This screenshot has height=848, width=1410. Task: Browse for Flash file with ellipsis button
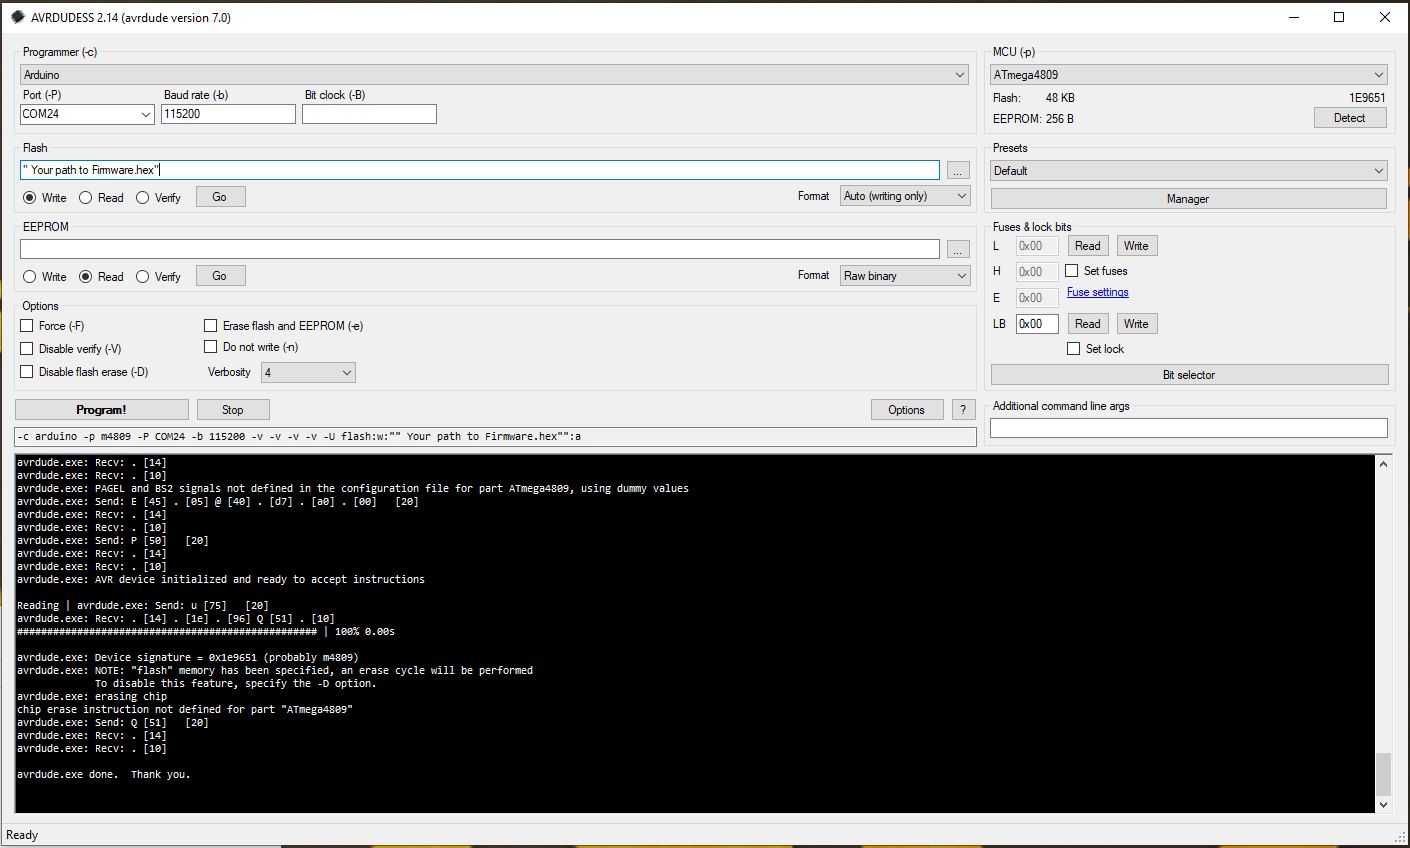(x=957, y=170)
